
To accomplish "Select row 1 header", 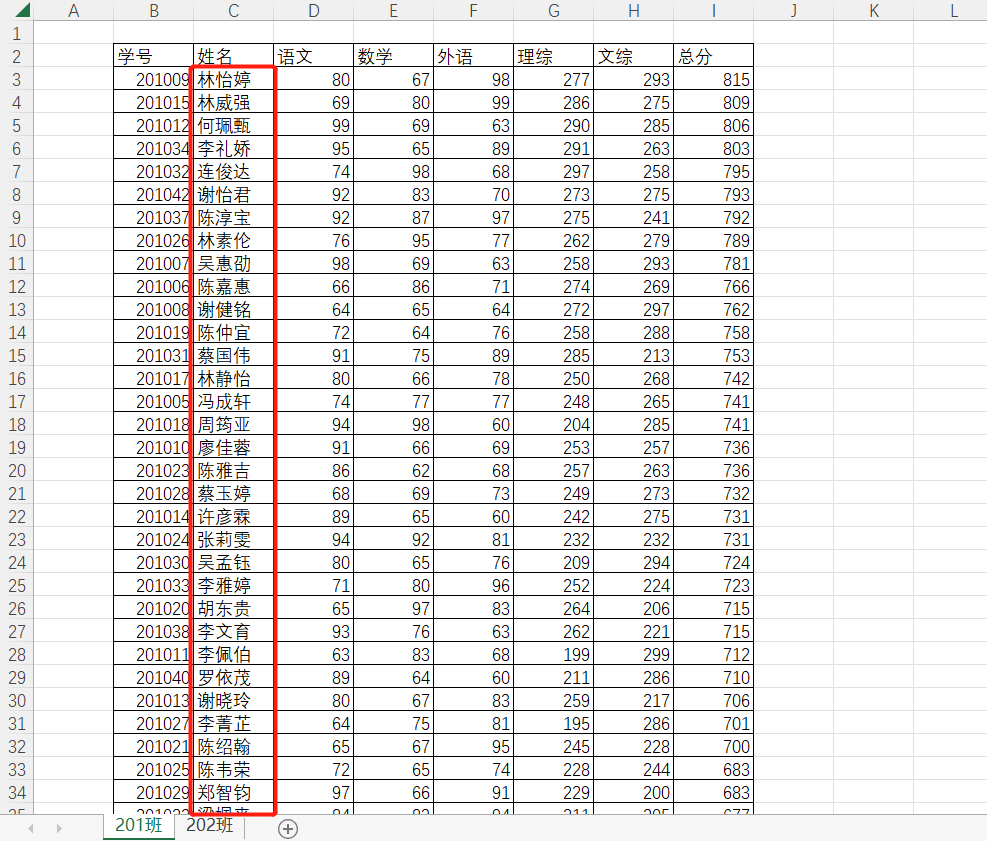I will click(x=17, y=33).
